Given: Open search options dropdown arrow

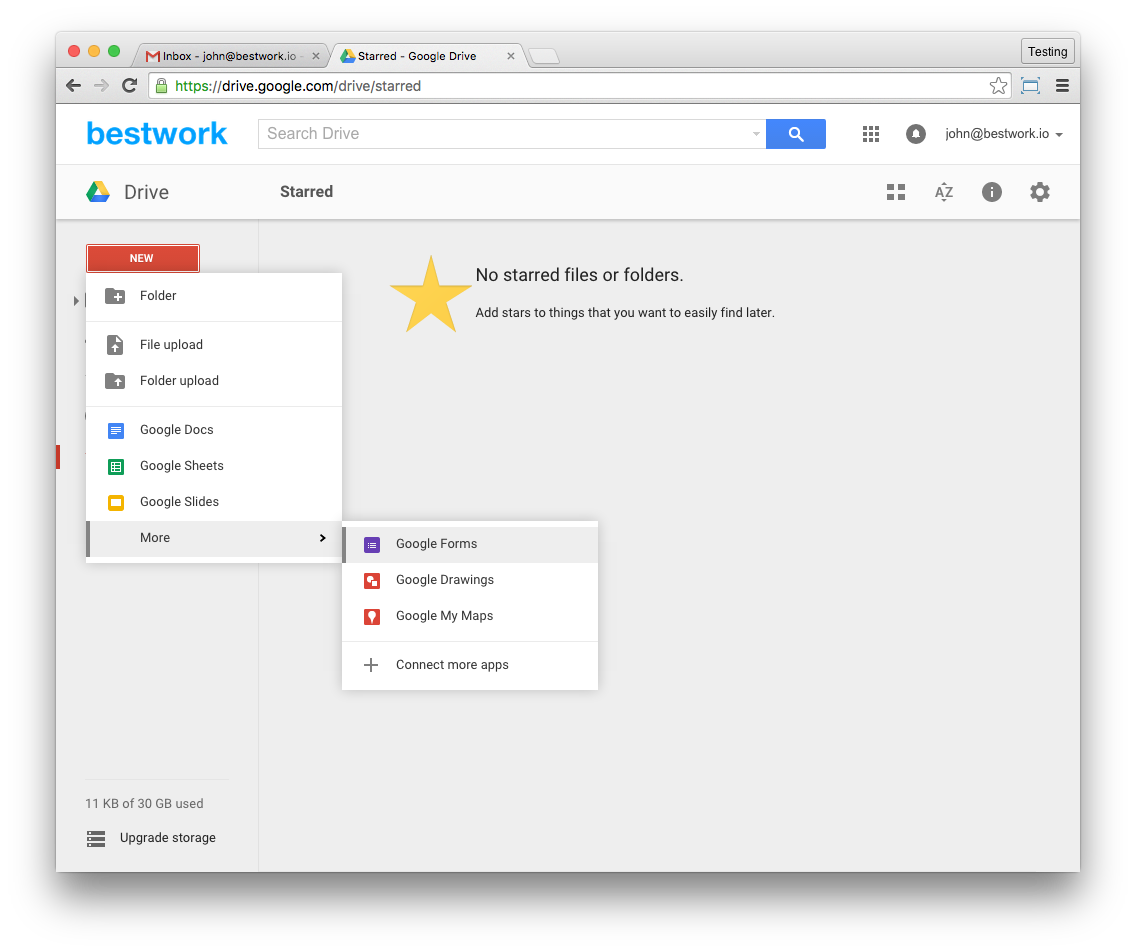Looking at the screenshot, I should pos(756,134).
